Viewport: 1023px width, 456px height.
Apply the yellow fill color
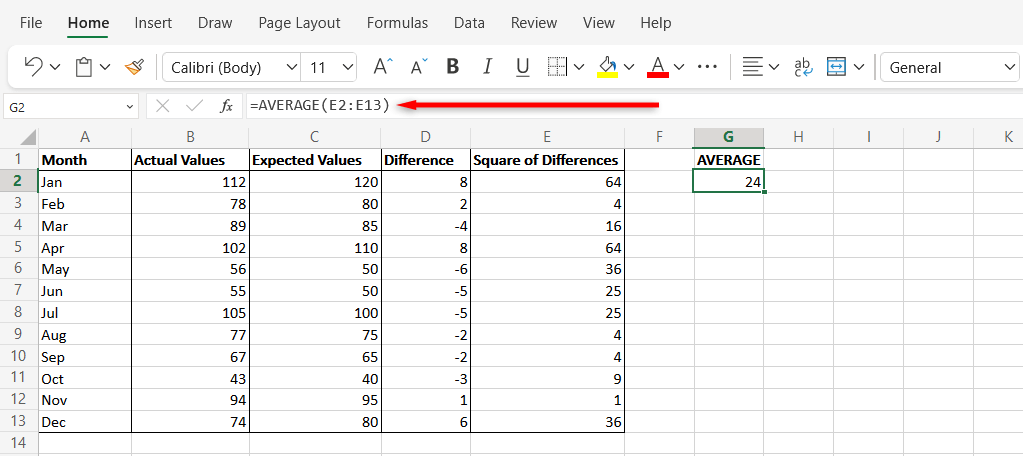pos(607,67)
